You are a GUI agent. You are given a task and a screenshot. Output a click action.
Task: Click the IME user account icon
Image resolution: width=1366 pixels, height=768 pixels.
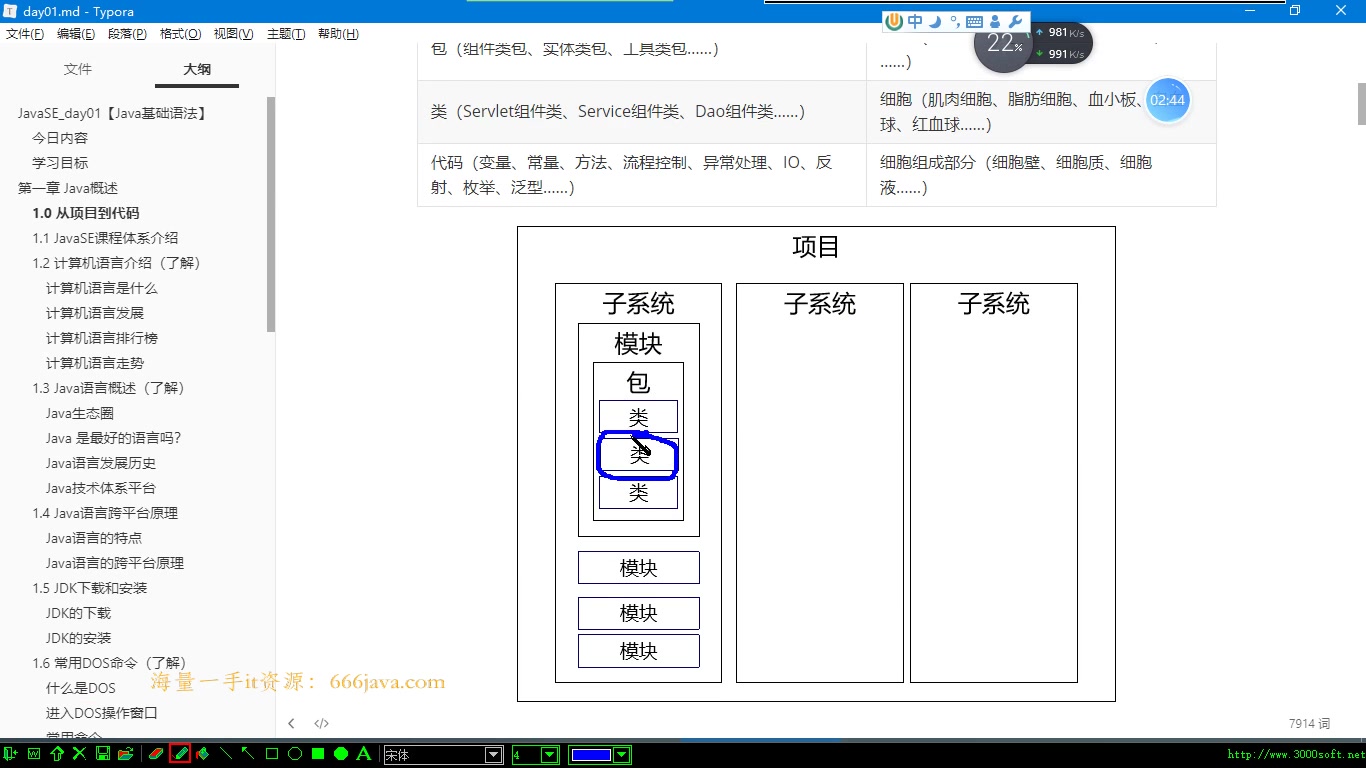point(995,21)
